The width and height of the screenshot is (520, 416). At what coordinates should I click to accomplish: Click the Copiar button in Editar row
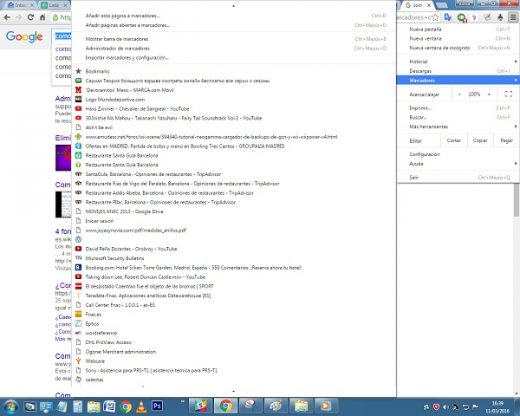480,140
